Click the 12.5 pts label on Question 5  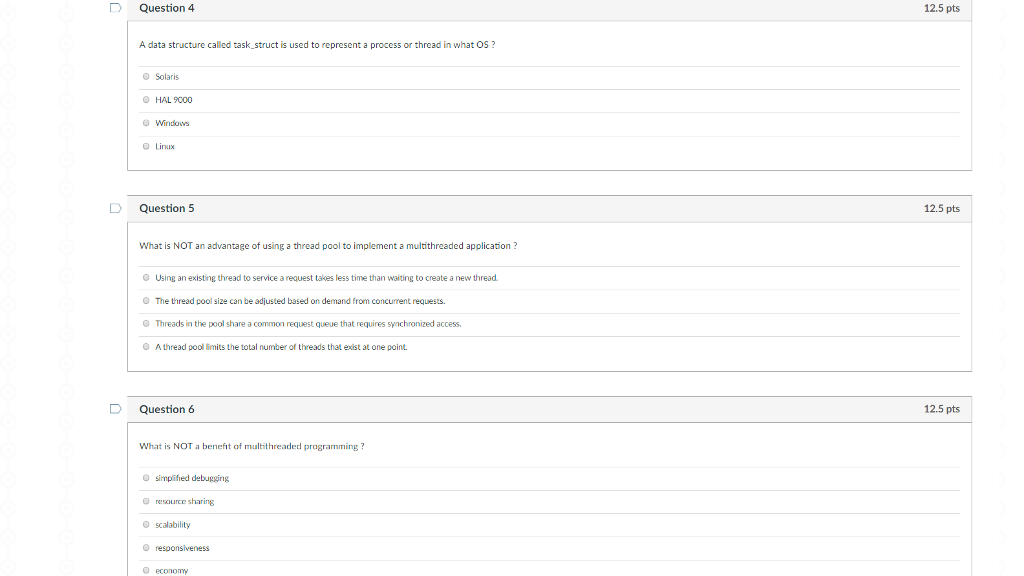point(942,208)
